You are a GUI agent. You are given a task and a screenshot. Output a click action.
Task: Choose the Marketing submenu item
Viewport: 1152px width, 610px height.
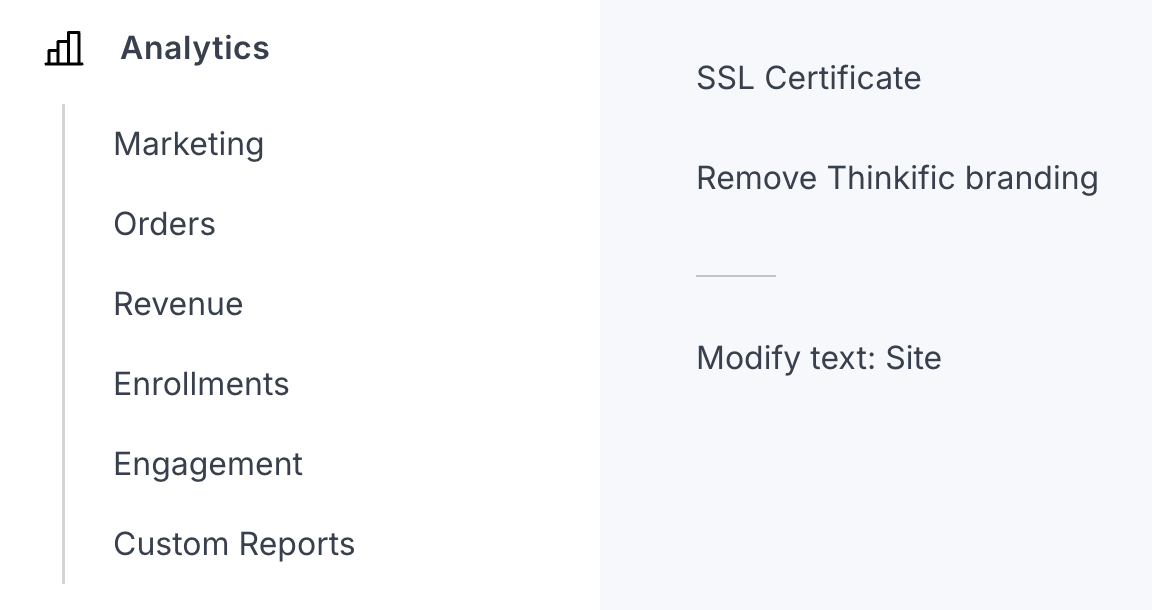coord(189,144)
